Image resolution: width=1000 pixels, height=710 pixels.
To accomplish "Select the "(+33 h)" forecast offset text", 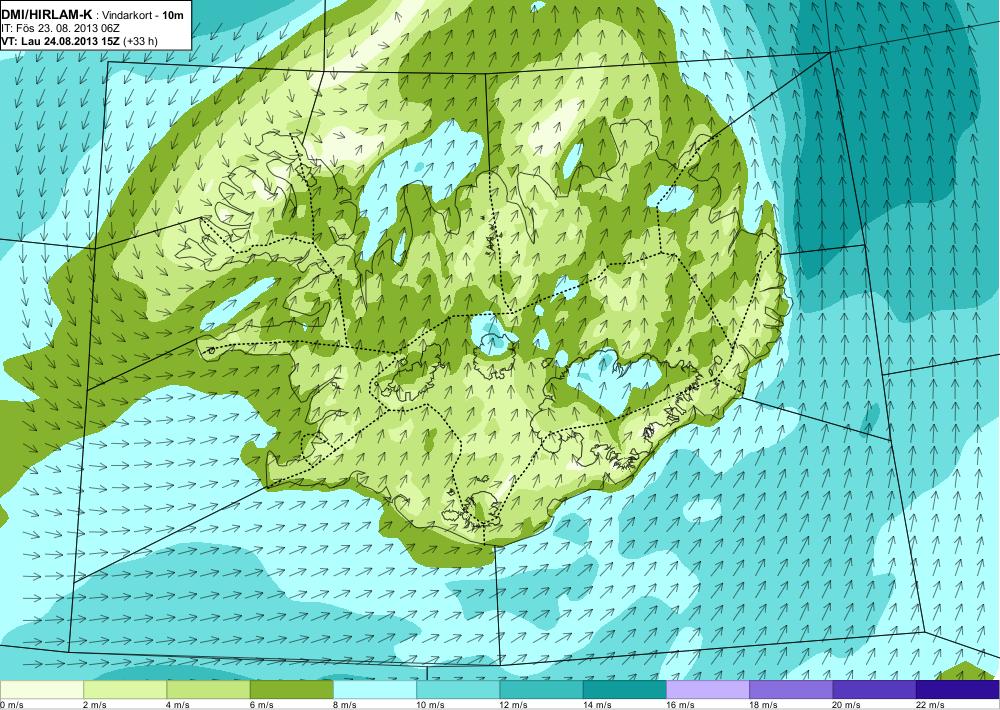I will (140, 41).
